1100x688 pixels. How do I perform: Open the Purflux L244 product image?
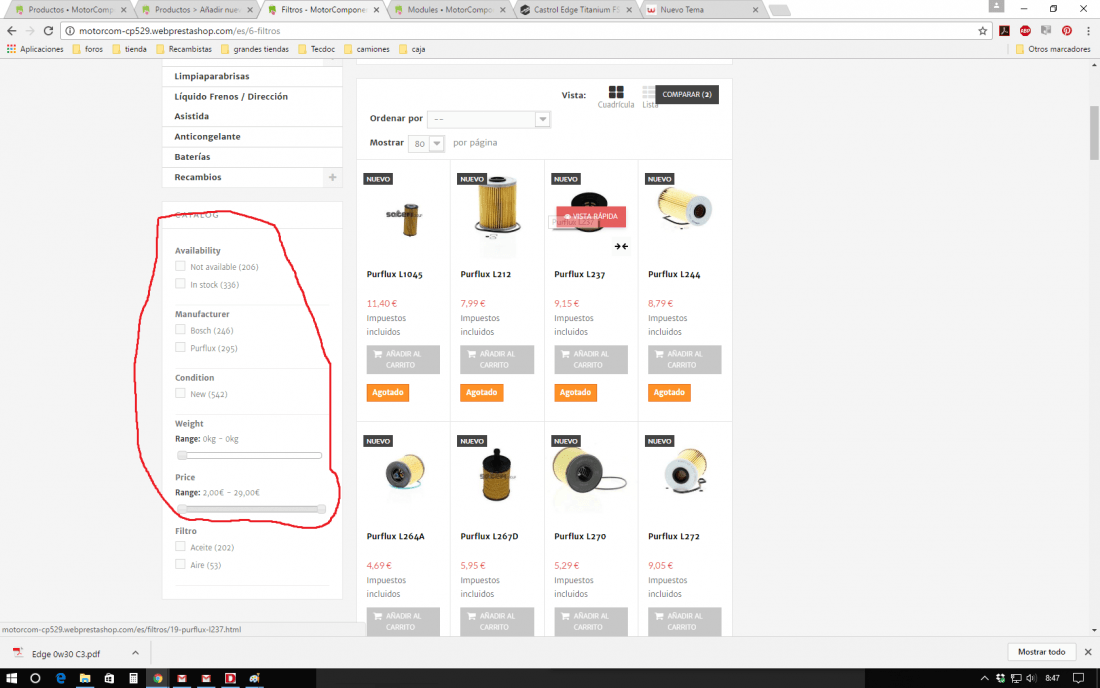tap(685, 208)
